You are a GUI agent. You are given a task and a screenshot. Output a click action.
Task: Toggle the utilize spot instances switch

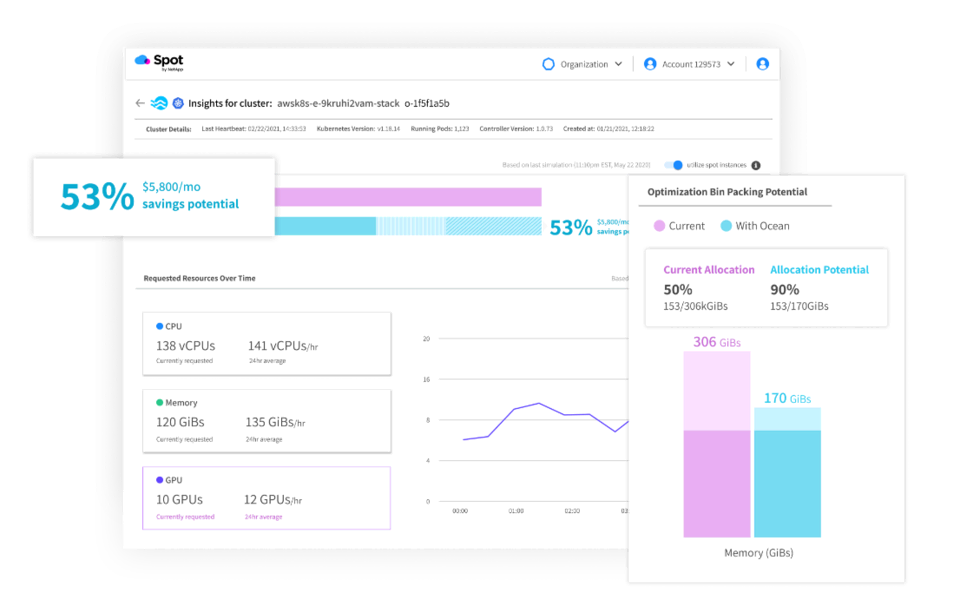[674, 165]
